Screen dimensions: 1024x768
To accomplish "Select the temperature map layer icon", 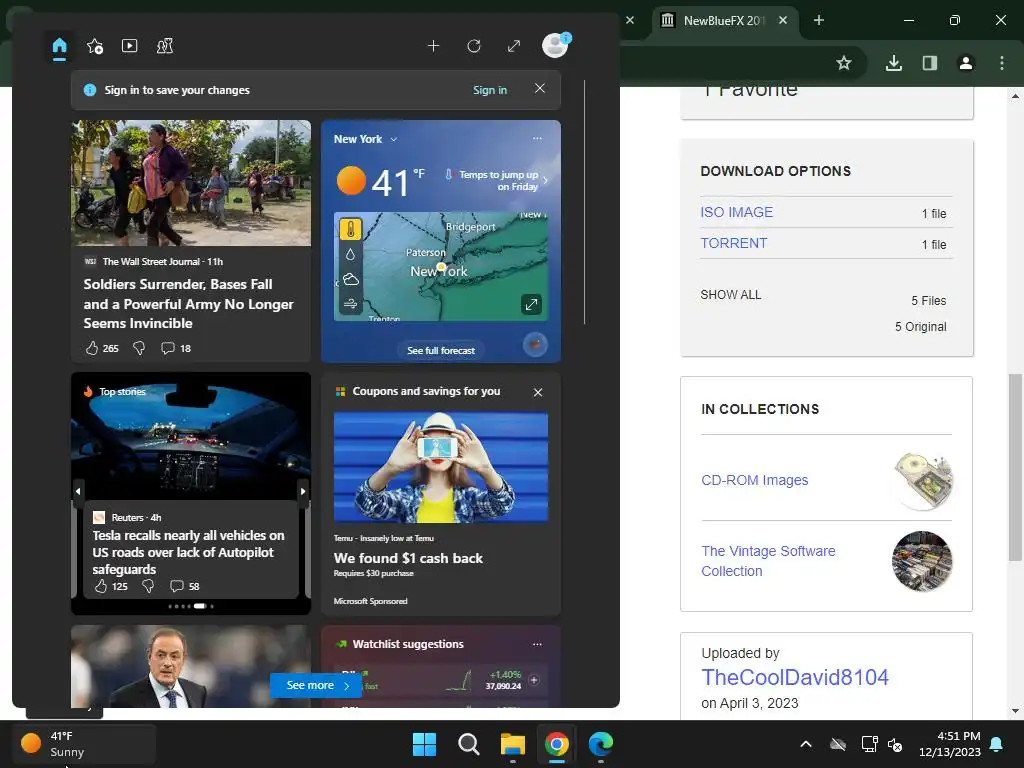I will click(351, 229).
